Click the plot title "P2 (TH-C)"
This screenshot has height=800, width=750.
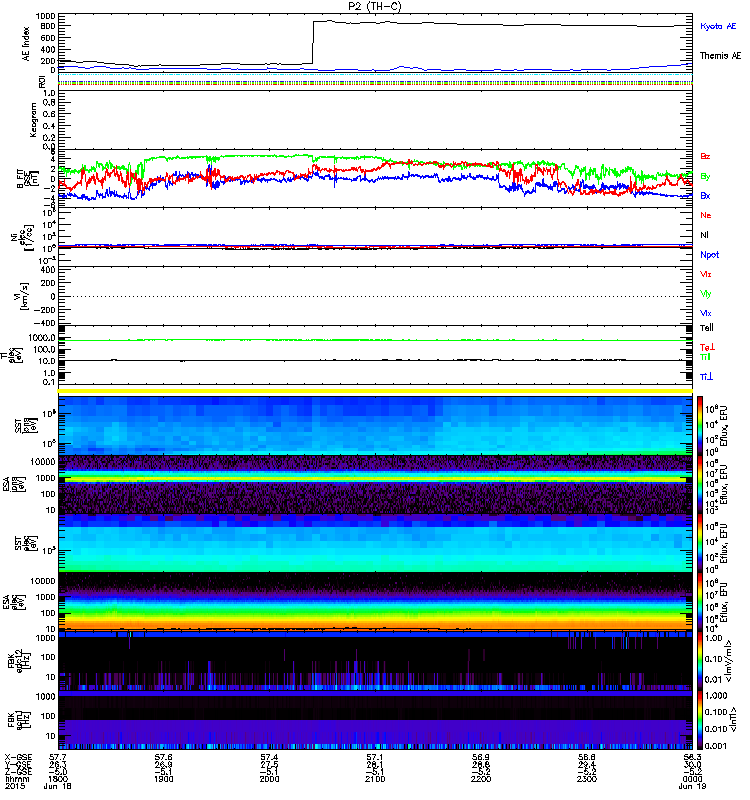coord(374,6)
